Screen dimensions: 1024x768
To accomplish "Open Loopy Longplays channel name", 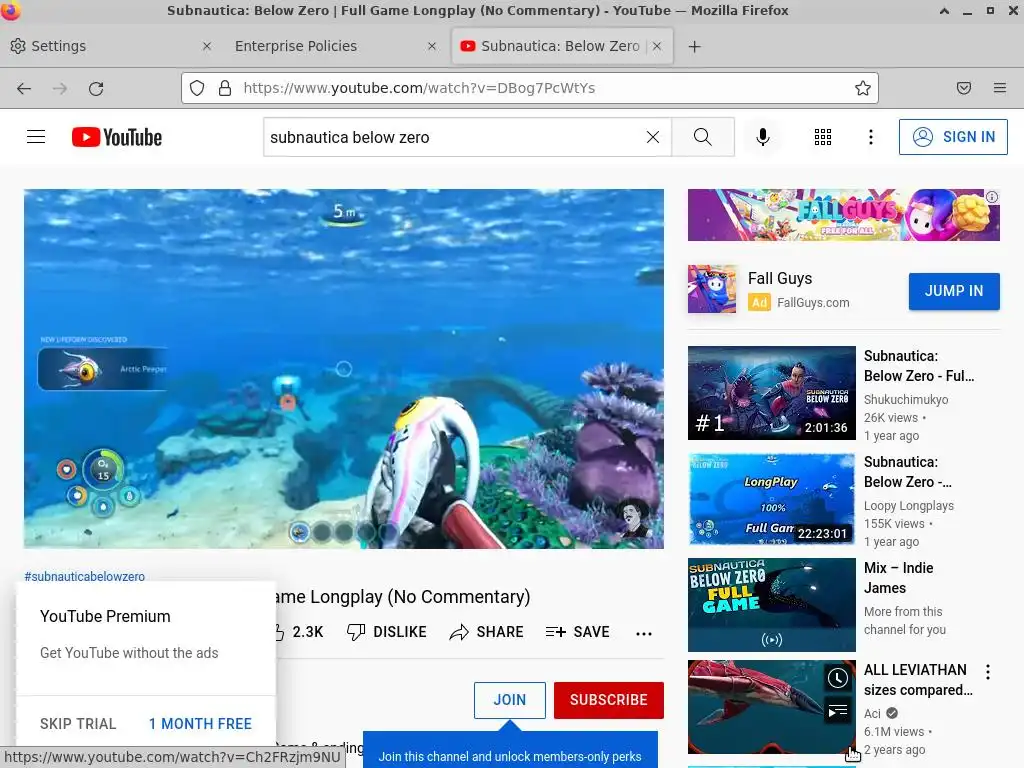I will (x=908, y=505).
